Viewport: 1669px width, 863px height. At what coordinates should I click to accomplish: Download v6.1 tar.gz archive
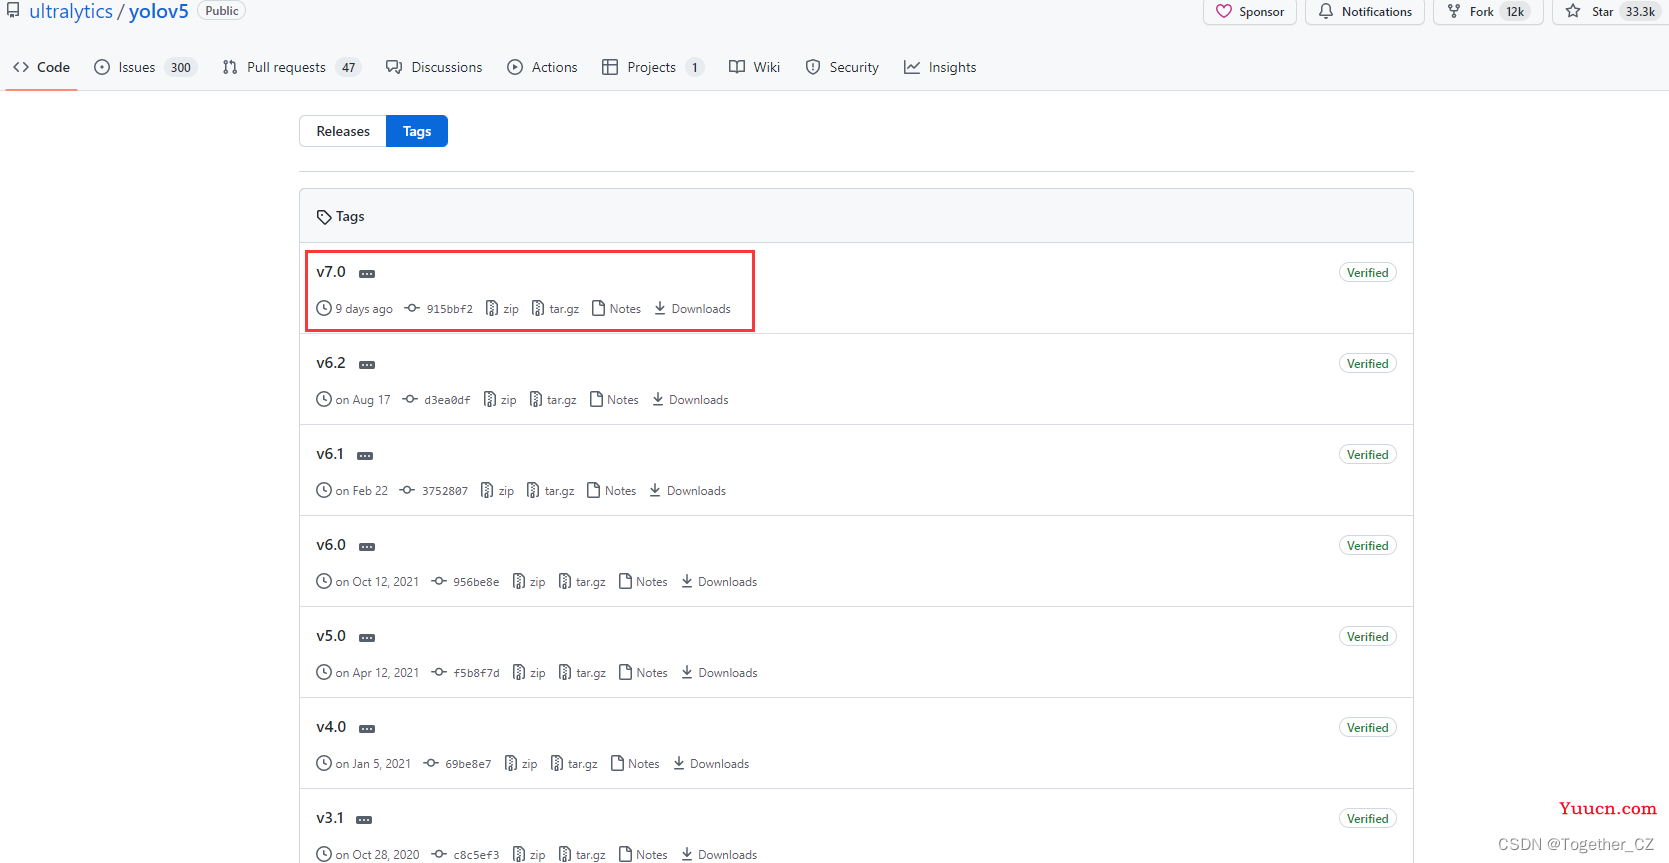click(551, 491)
